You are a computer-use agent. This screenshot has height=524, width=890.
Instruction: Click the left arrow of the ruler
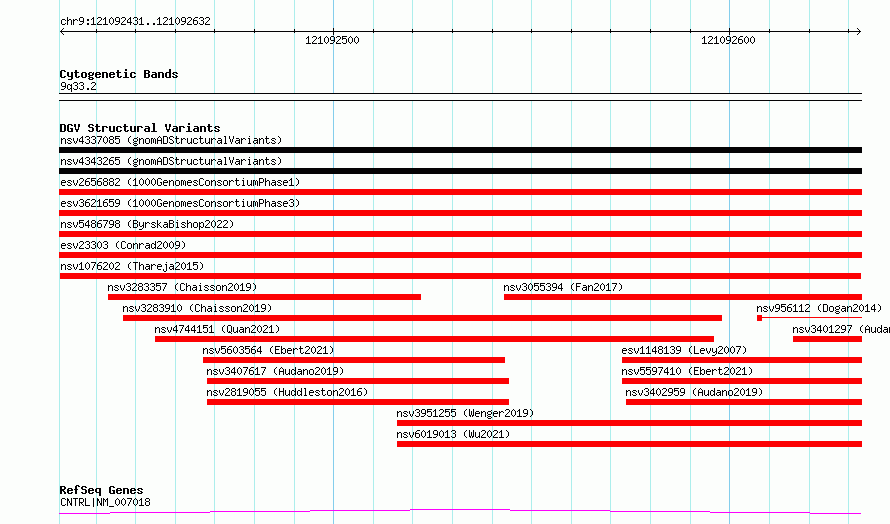coord(62,31)
